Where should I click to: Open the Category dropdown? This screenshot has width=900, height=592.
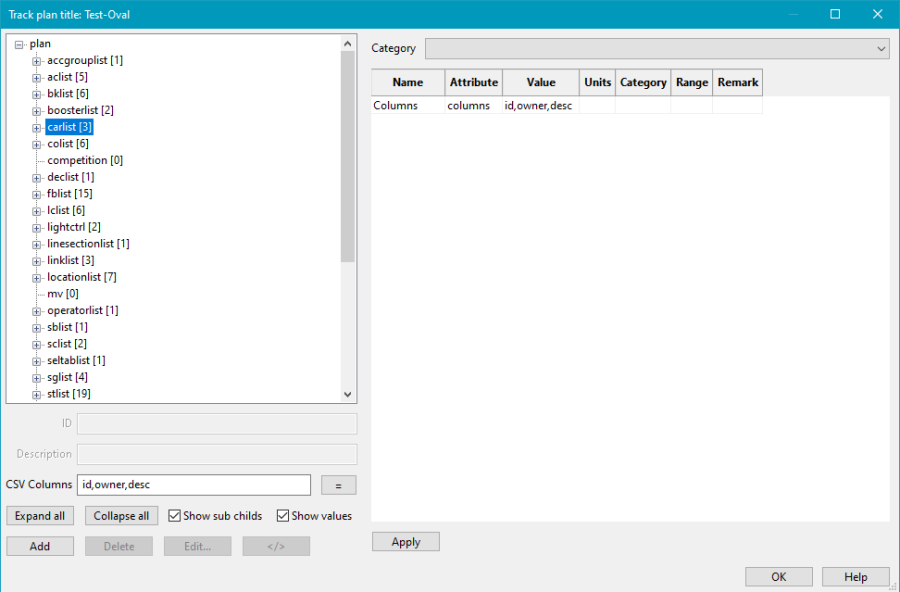point(657,48)
